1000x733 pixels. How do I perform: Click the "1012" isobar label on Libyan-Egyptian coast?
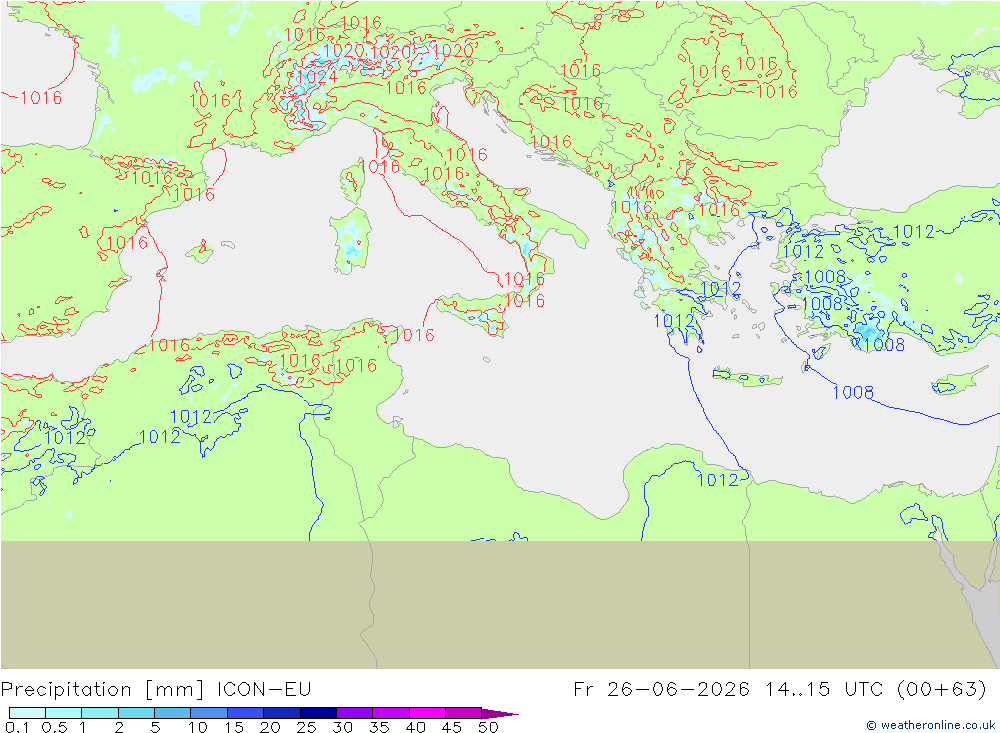(x=717, y=479)
